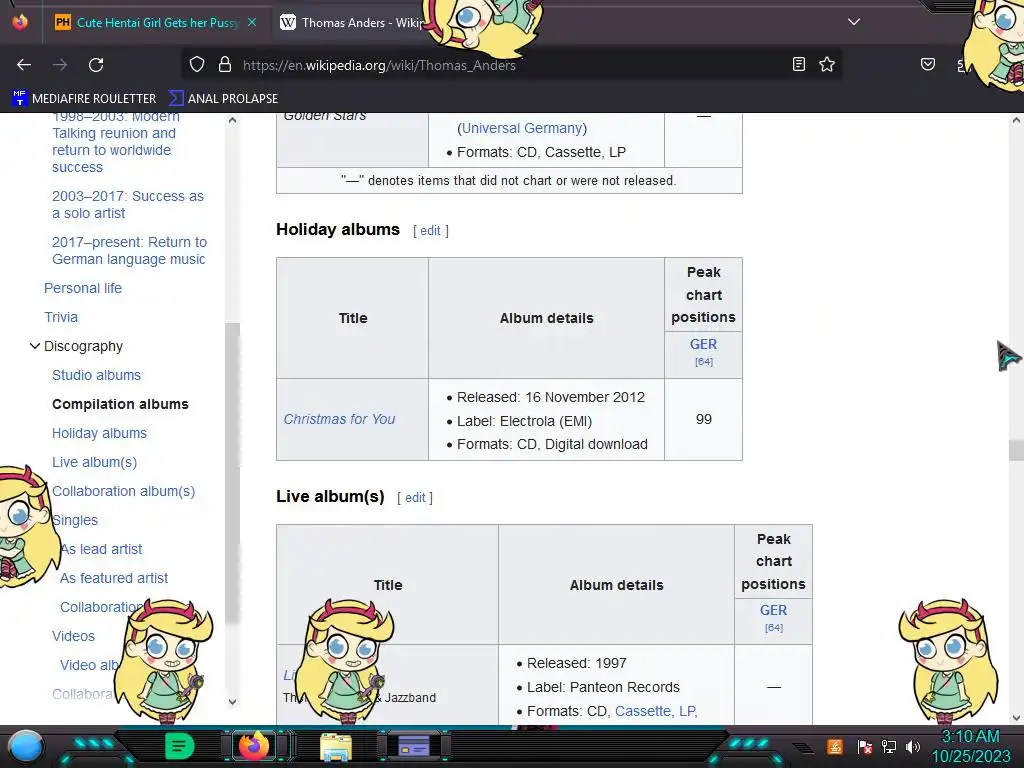1024x768 pixels.
Task: Open the Universal Germany link
Action: click(x=522, y=128)
